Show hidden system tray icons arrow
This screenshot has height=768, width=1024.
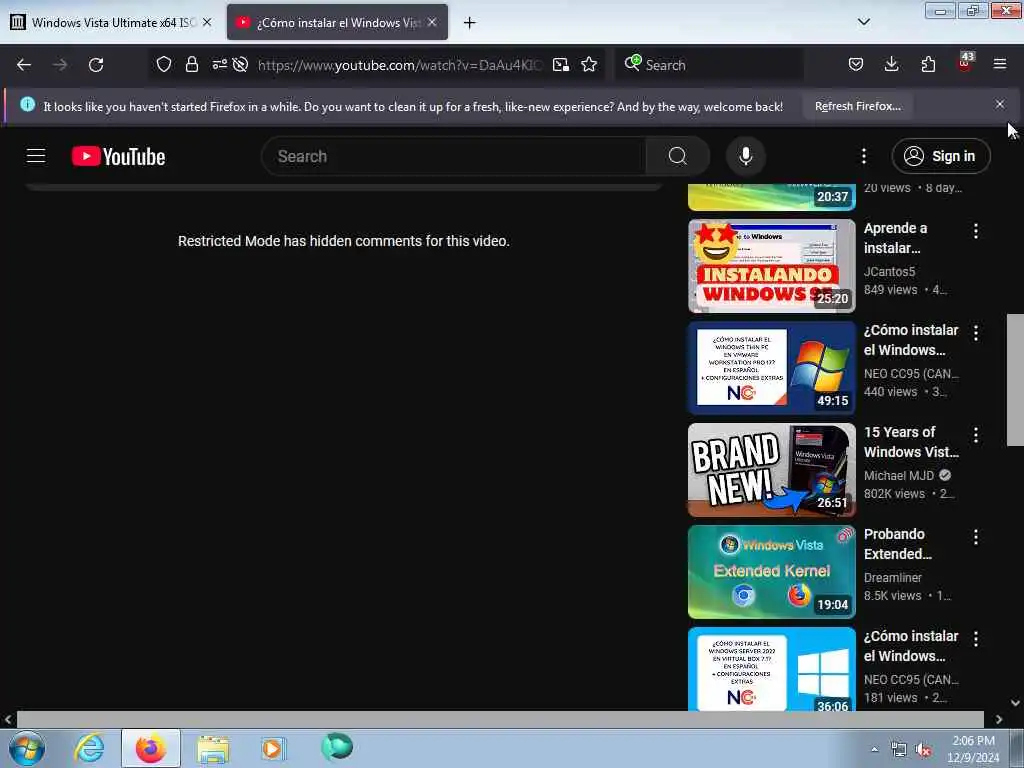874,750
